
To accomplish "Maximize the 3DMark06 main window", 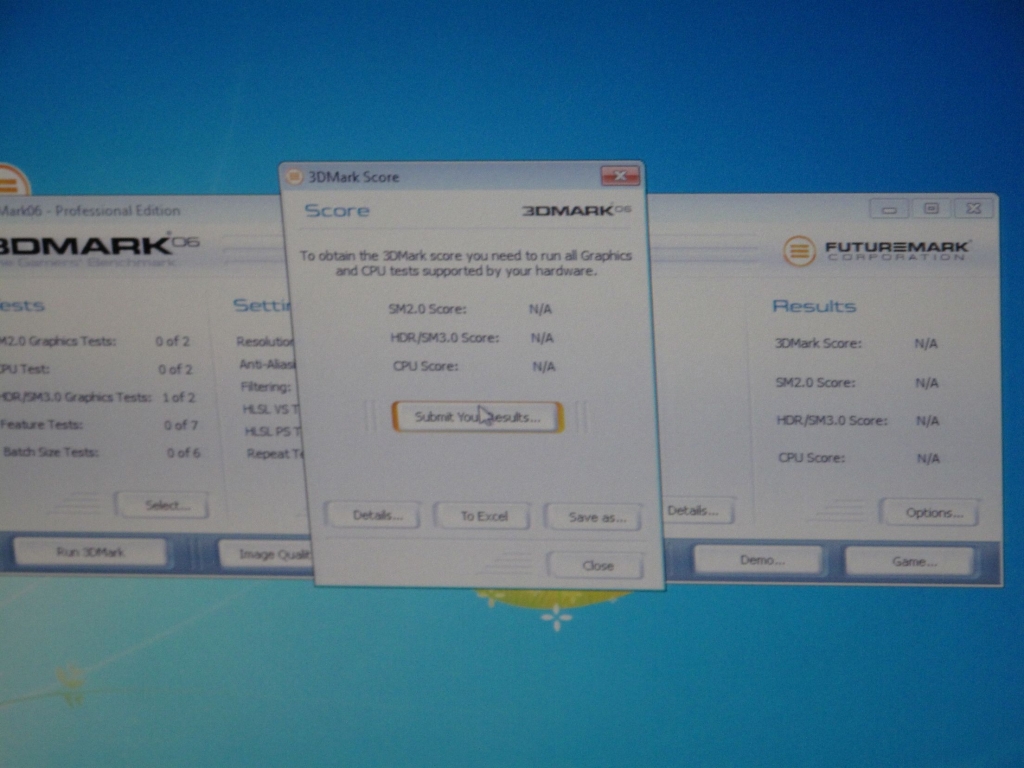I will pos(931,209).
